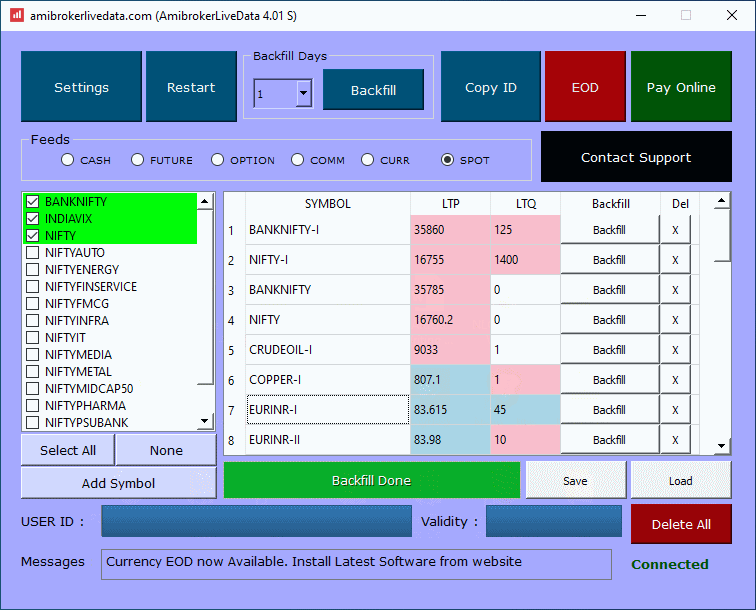Check the NIFTYINFRA checkbox
This screenshot has width=756, height=610.
[x=32, y=320]
